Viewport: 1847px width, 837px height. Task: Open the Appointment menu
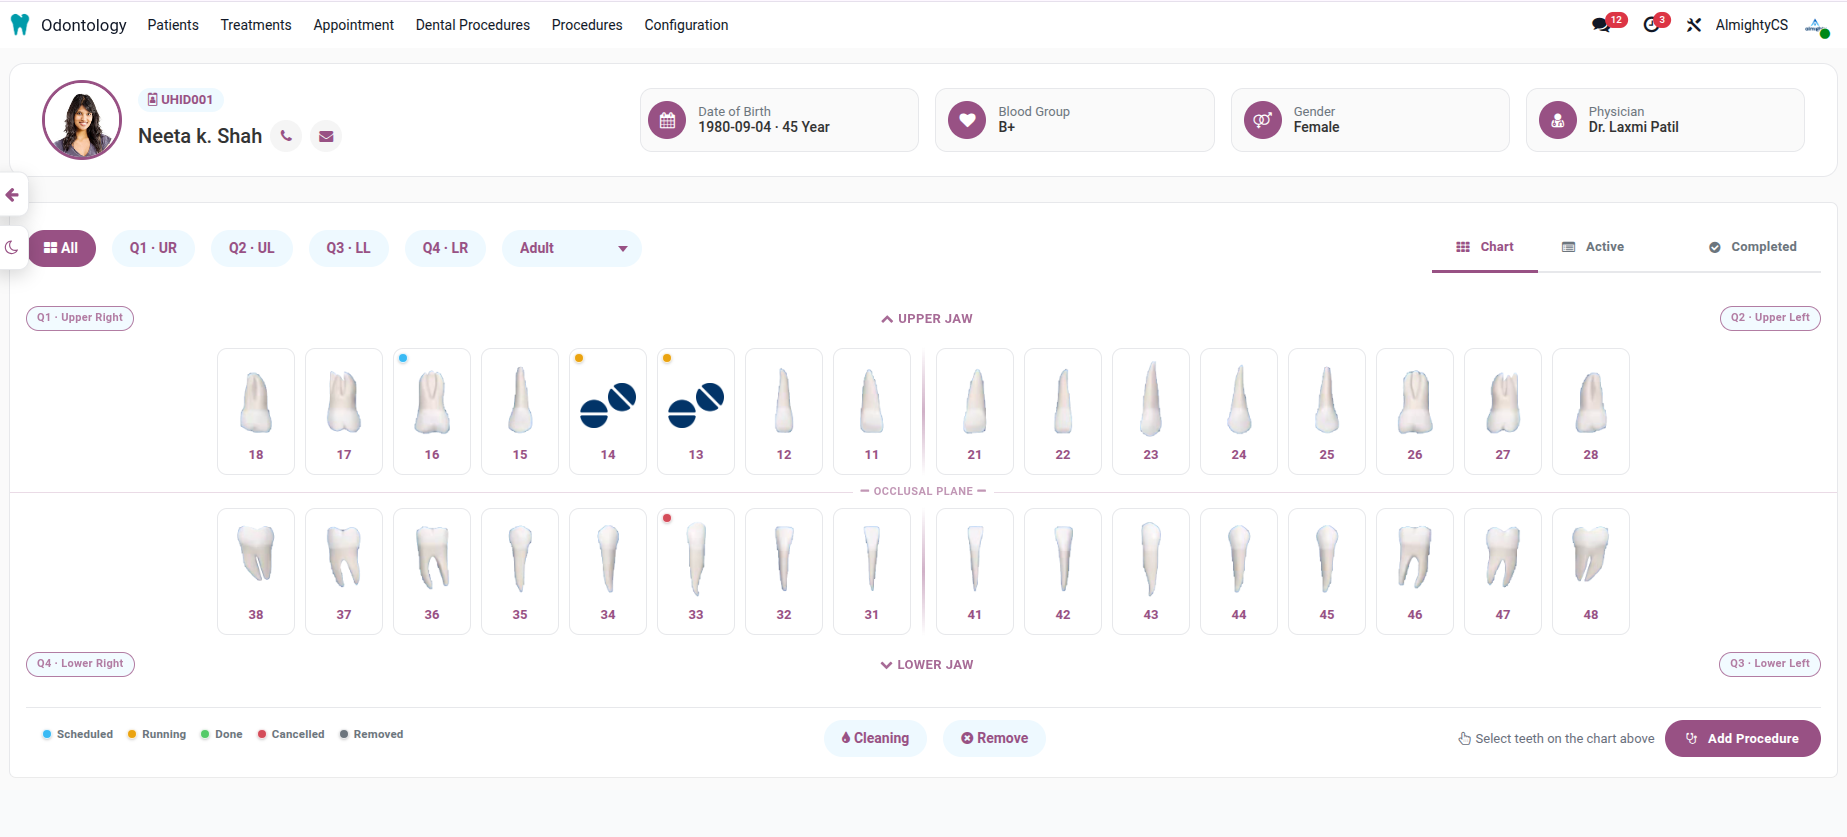(x=354, y=25)
